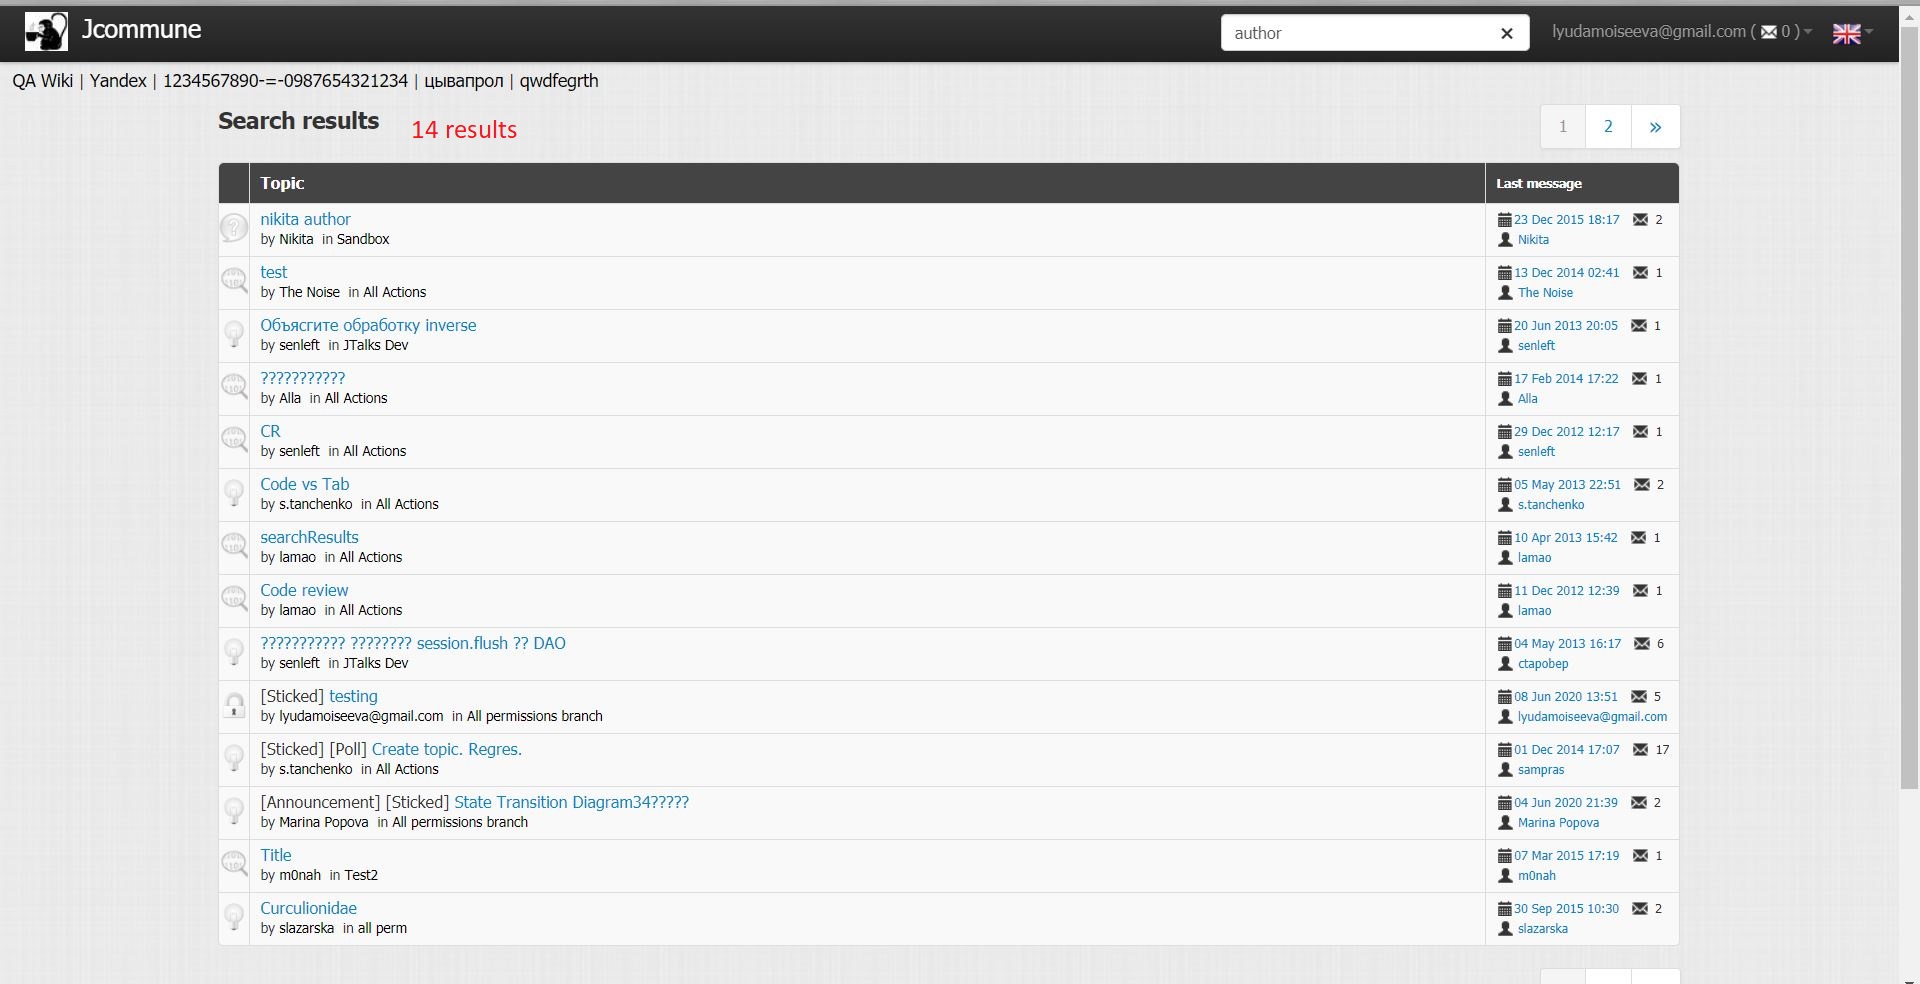Open the 1234567890-=-0987654321234 link

click(285, 81)
